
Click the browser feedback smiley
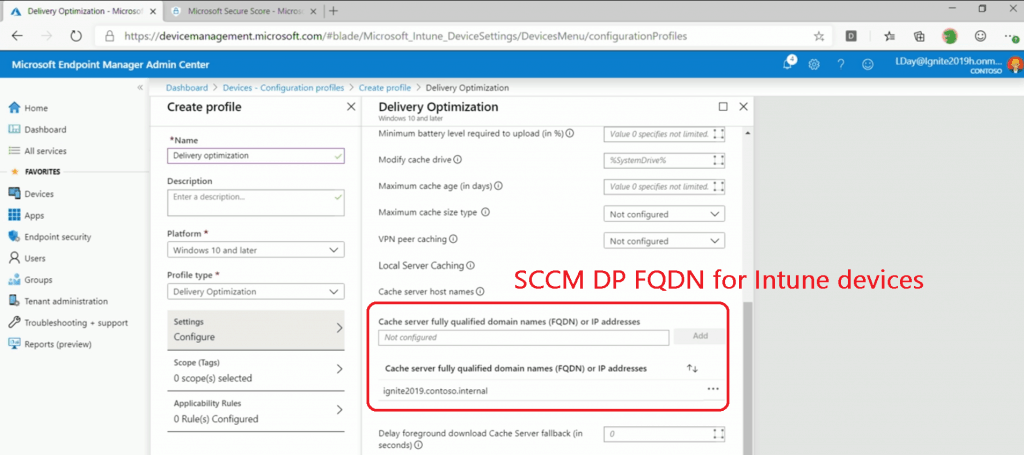(x=981, y=36)
